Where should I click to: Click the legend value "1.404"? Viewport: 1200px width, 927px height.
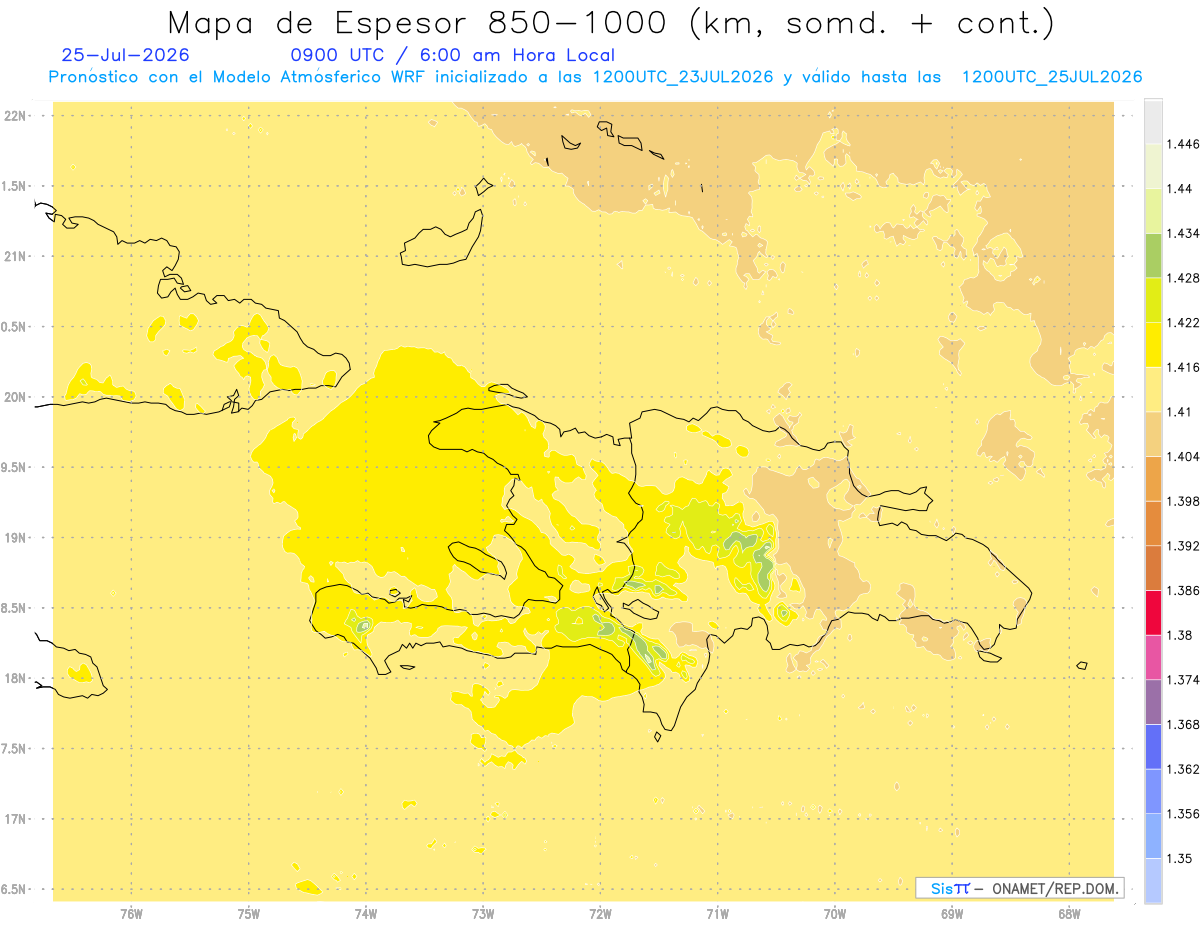pos(1183,456)
